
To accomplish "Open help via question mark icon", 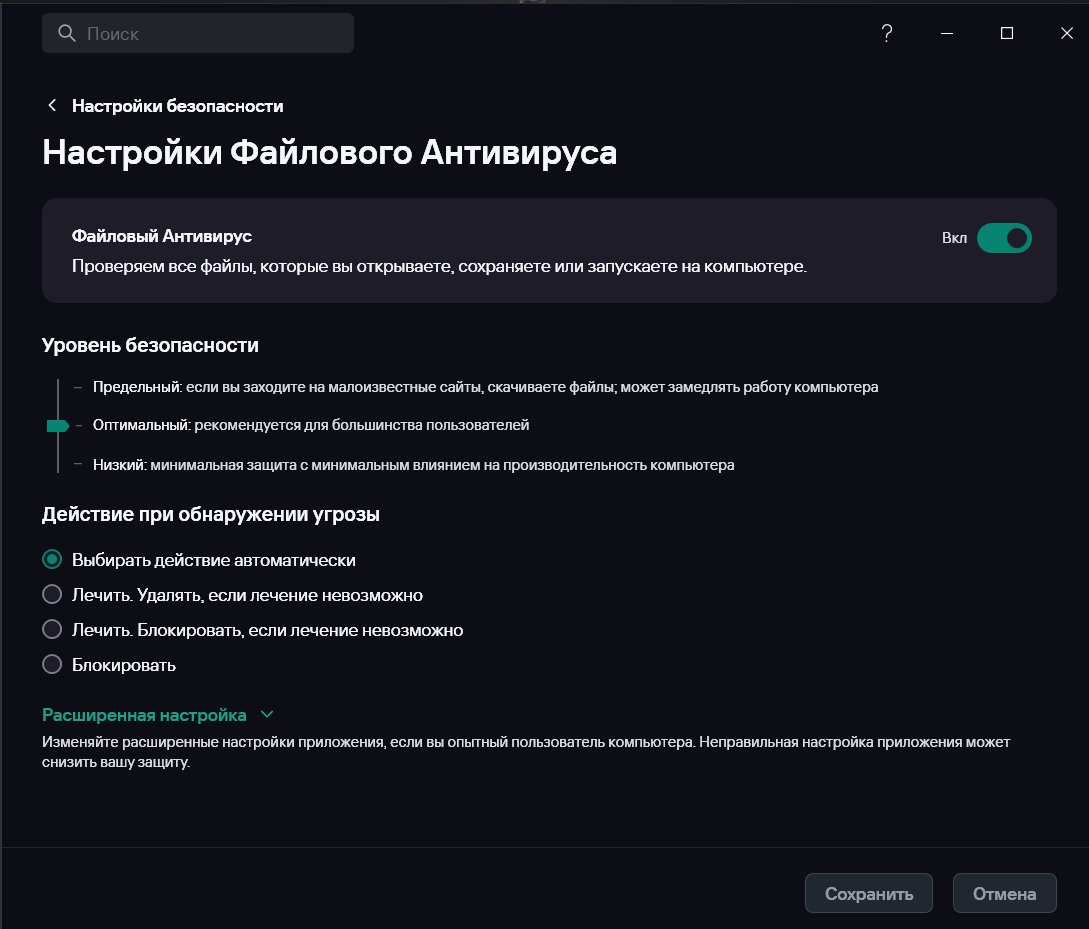I will coord(886,33).
